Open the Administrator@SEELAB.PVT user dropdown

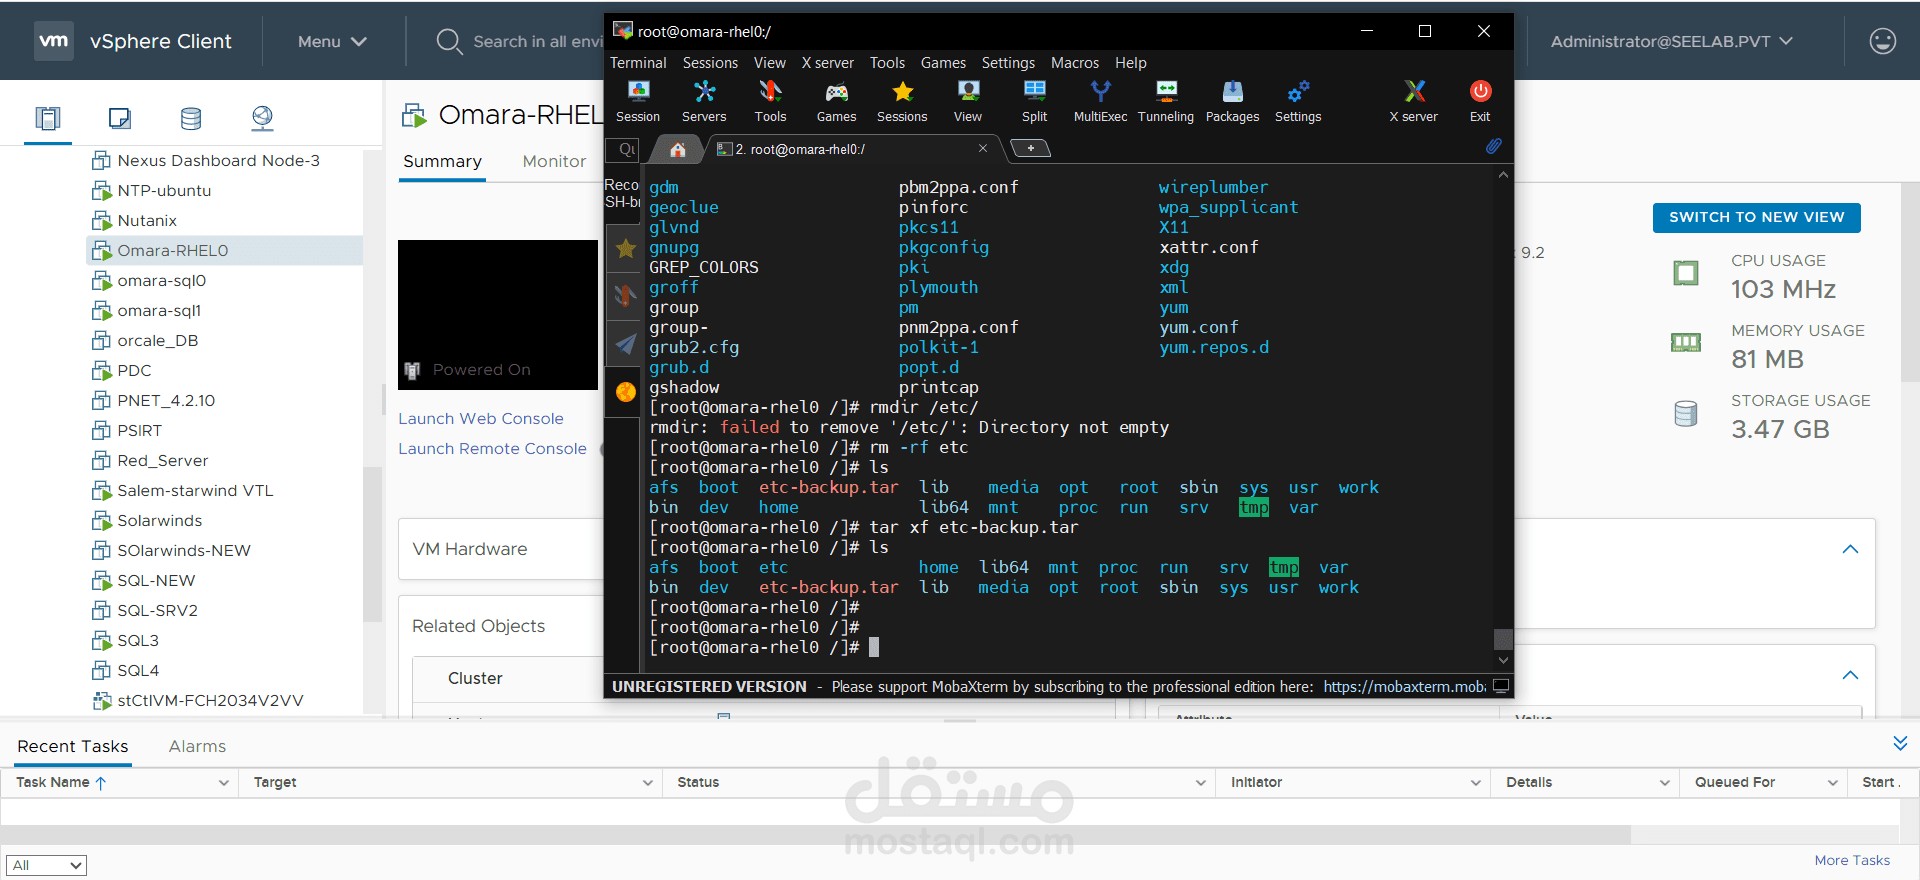pyautogui.click(x=1671, y=41)
